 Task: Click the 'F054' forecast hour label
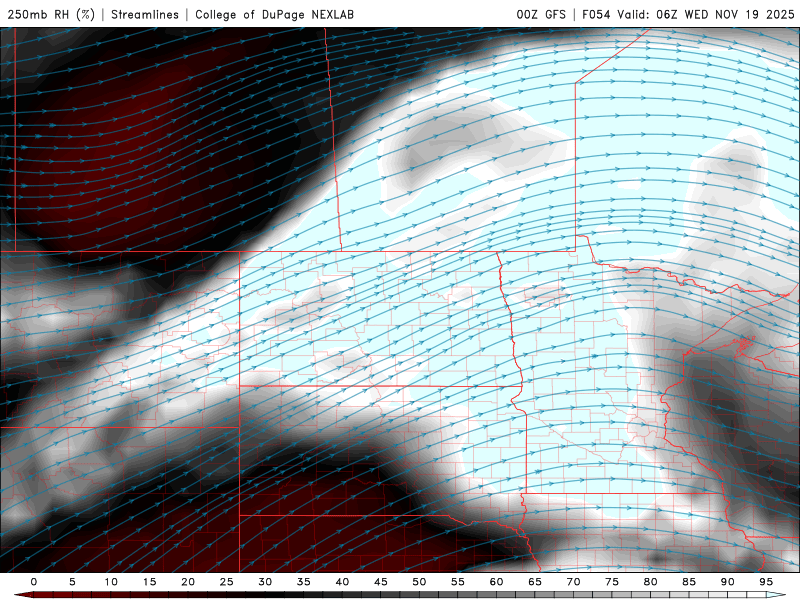coord(596,14)
